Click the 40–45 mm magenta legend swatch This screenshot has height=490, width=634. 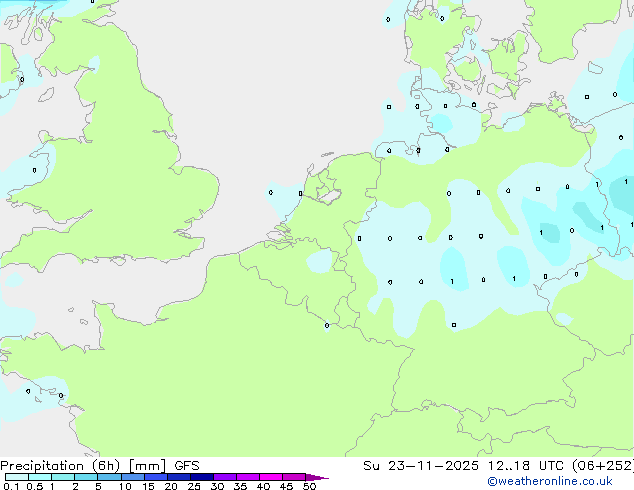[x=271, y=477]
